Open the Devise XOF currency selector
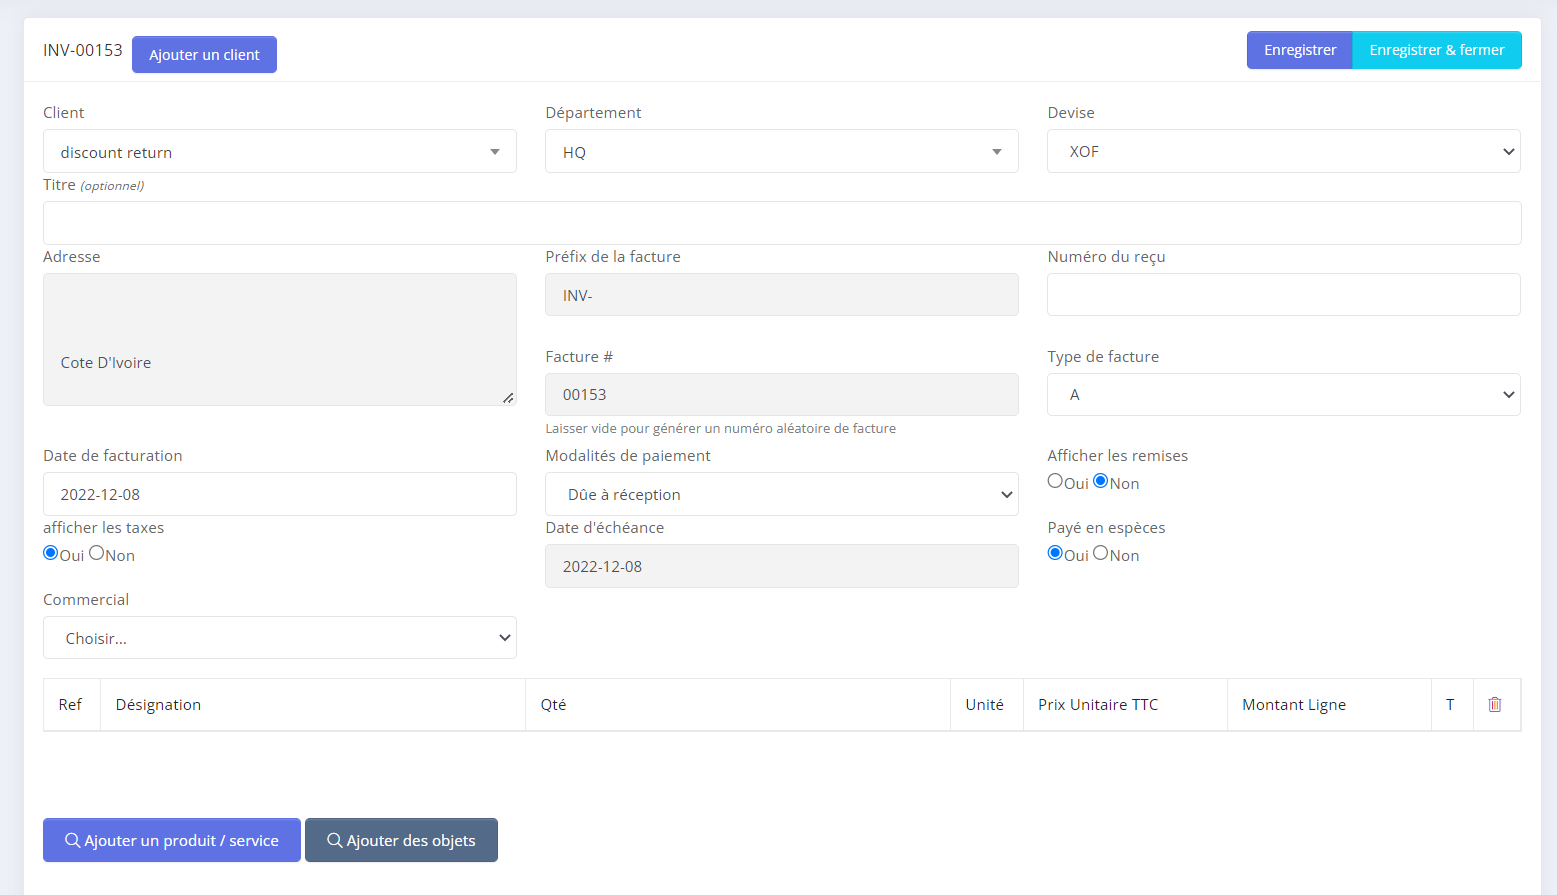The width and height of the screenshot is (1557, 895). [x=1283, y=152]
